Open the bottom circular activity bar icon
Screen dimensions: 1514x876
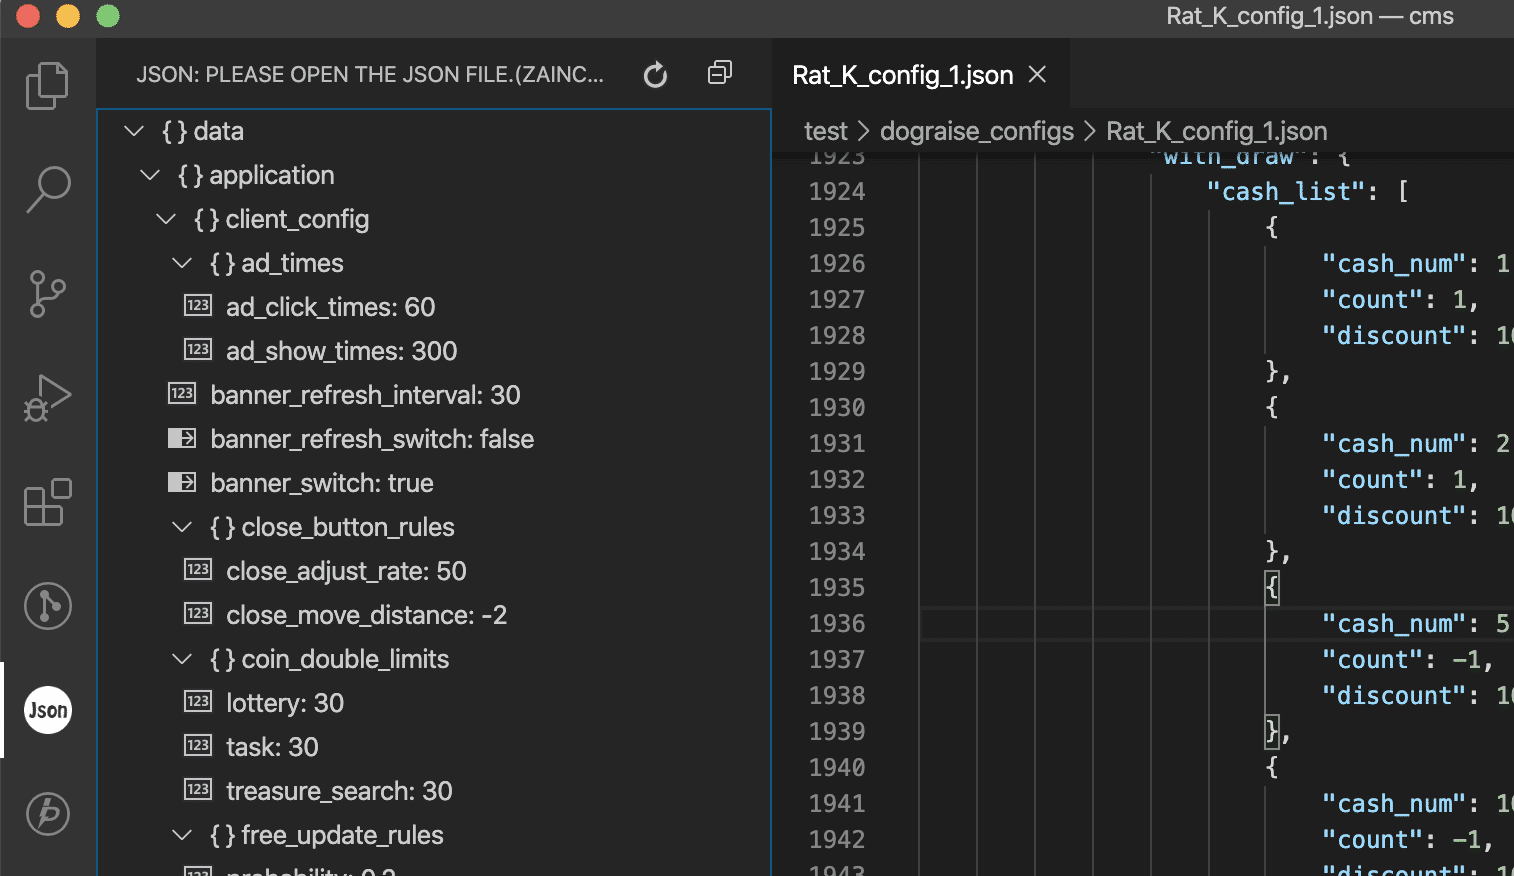(x=47, y=814)
